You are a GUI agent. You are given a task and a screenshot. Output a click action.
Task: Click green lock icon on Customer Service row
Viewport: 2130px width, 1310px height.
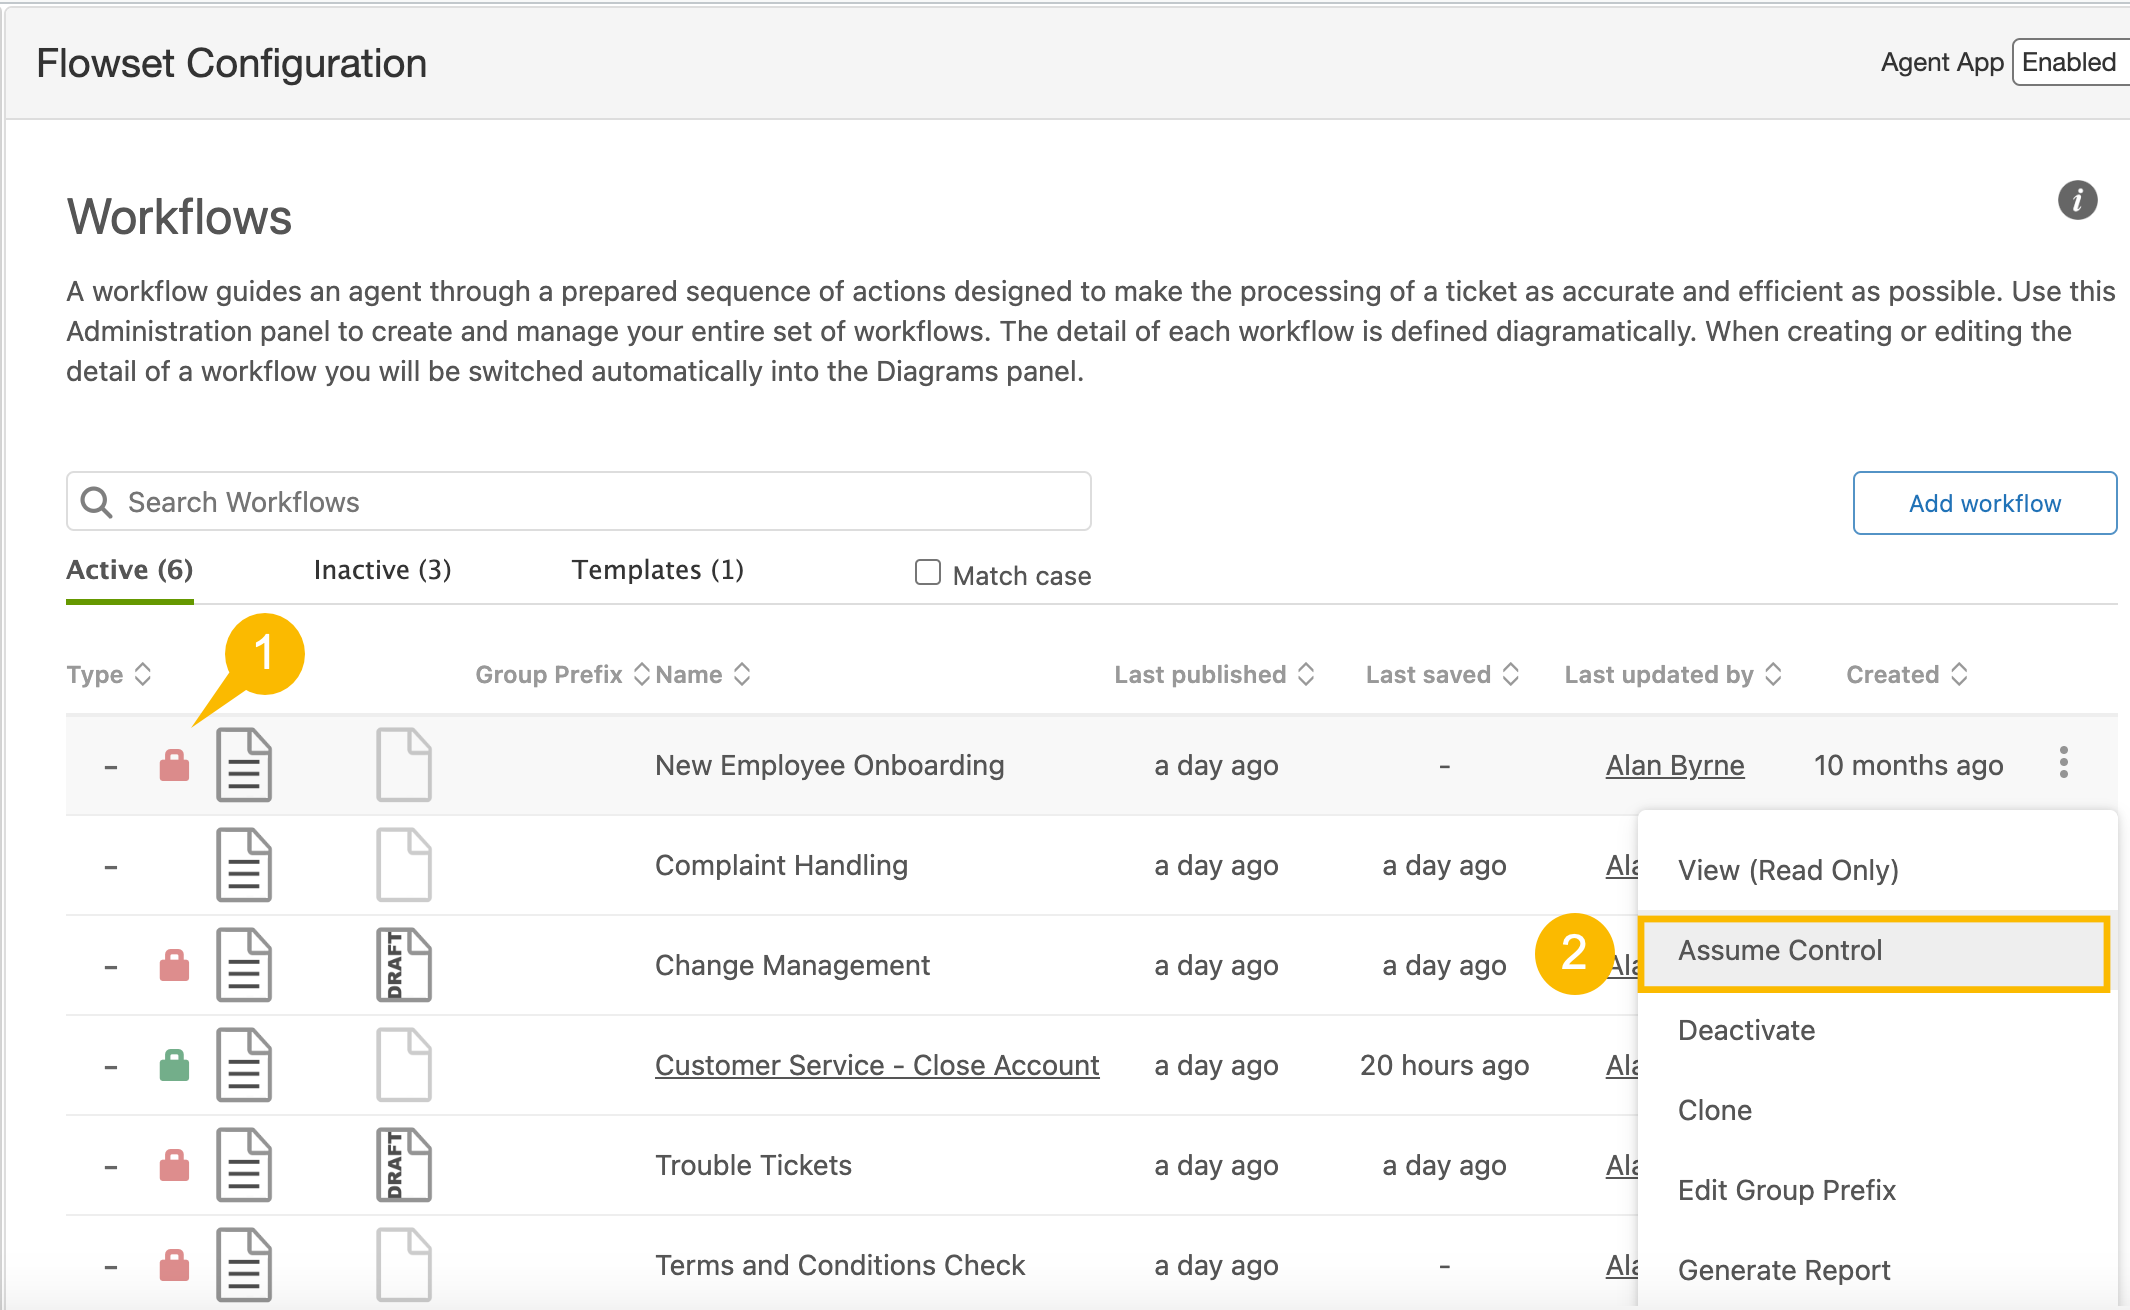coord(175,1065)
